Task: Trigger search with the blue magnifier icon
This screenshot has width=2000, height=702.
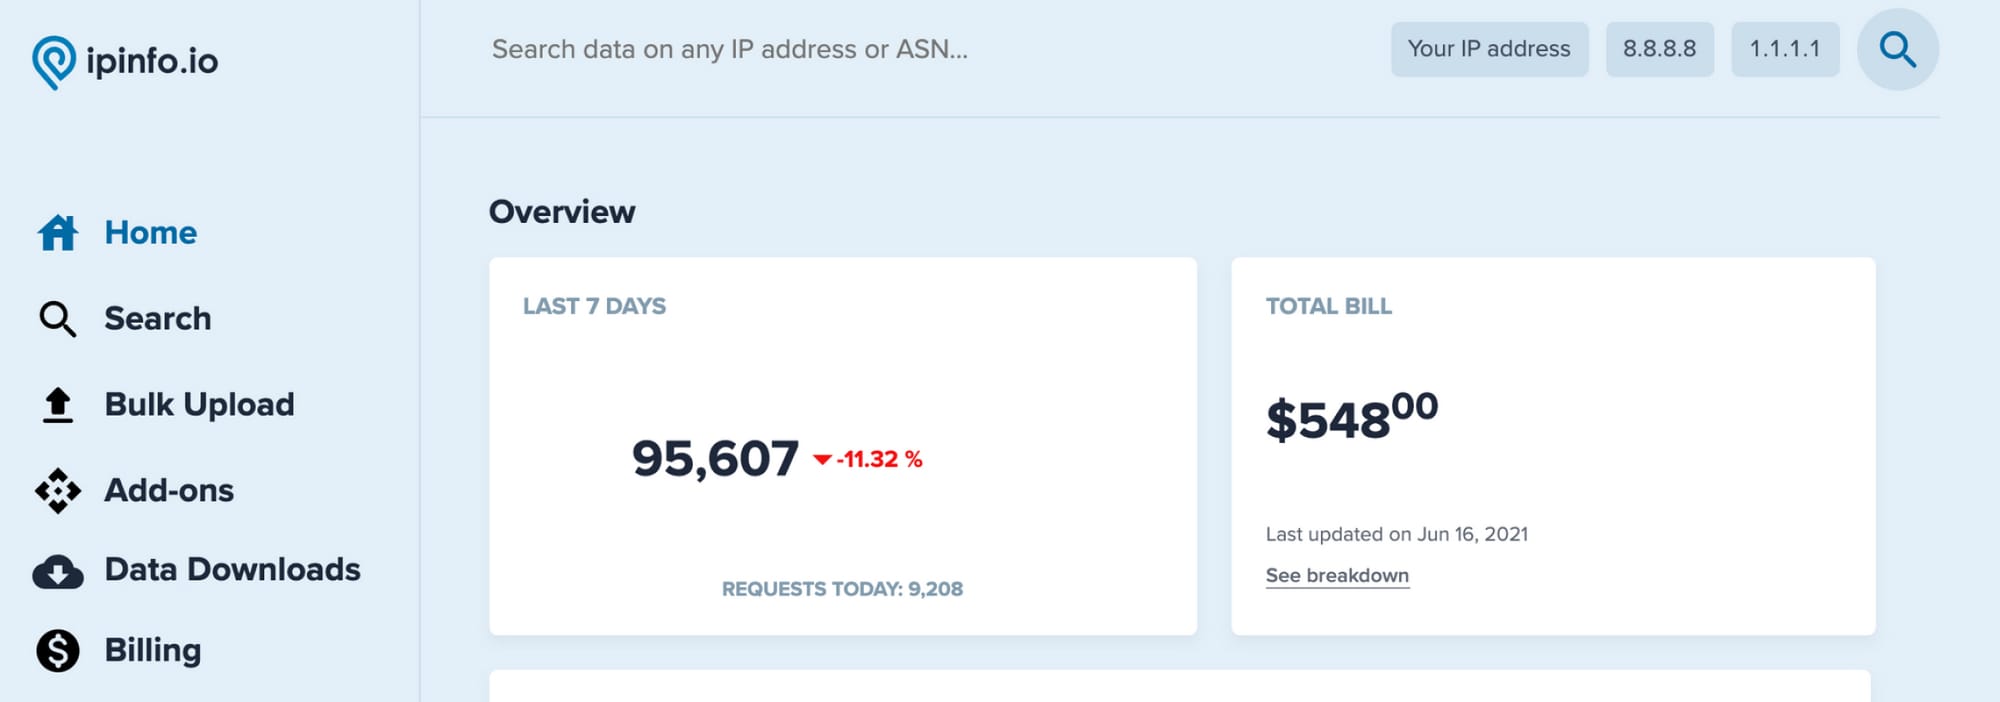Action: click(1896, 48)
